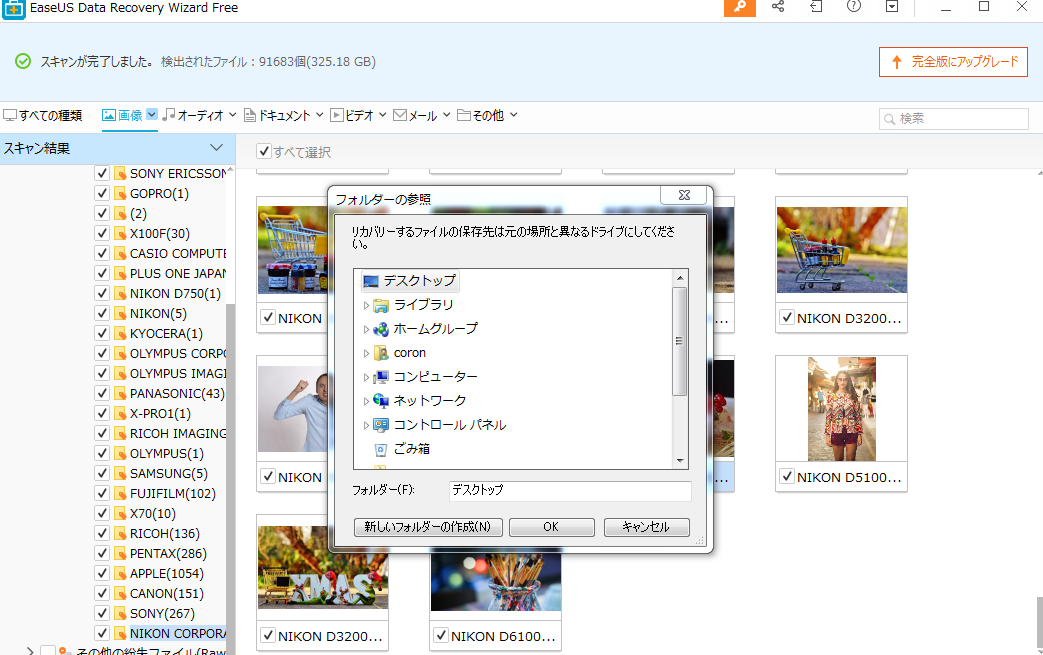The height and width of the screenshot is (655, 1043).
Task: Select the NIKON(5) tree item
Action: tap(158, 313)
